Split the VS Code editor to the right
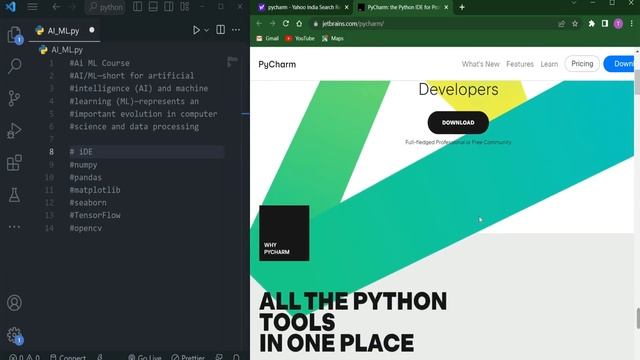Image resolution: width=640 pixels, height=360 pixels. (220, 29)
